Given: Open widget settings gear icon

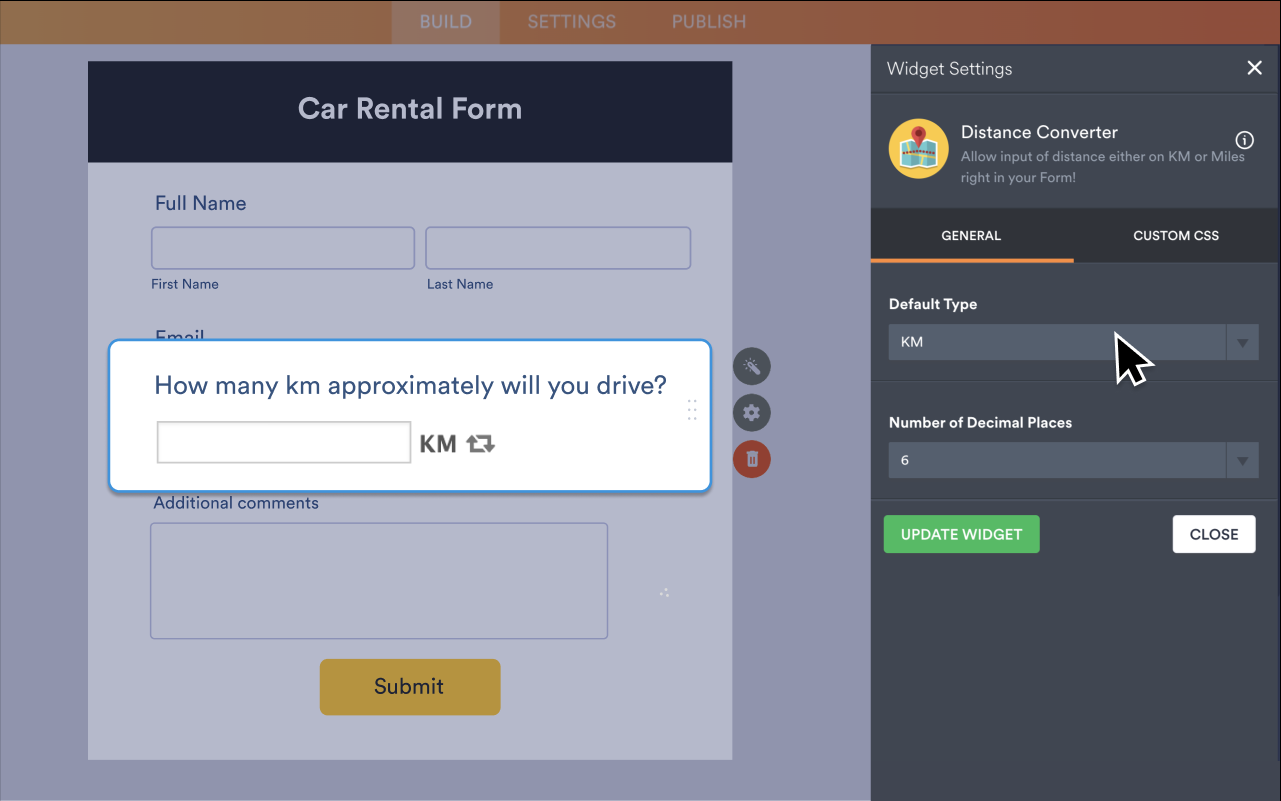Looking at the screenshot, I should click(x=752, y=413).
